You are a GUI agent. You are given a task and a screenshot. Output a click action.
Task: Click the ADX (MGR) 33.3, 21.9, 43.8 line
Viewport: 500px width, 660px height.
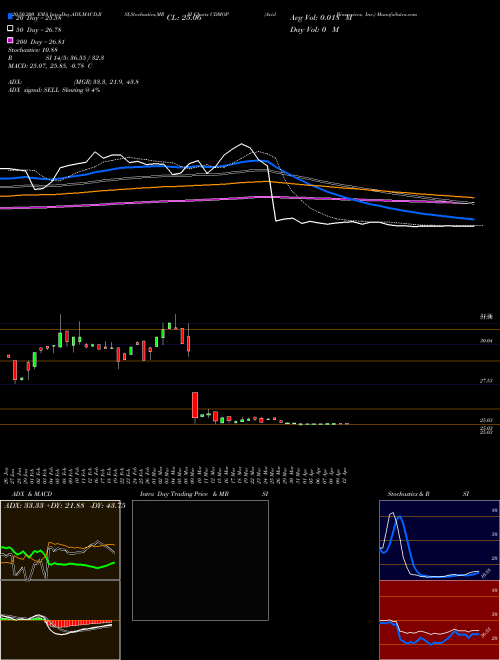pos(73,82)
